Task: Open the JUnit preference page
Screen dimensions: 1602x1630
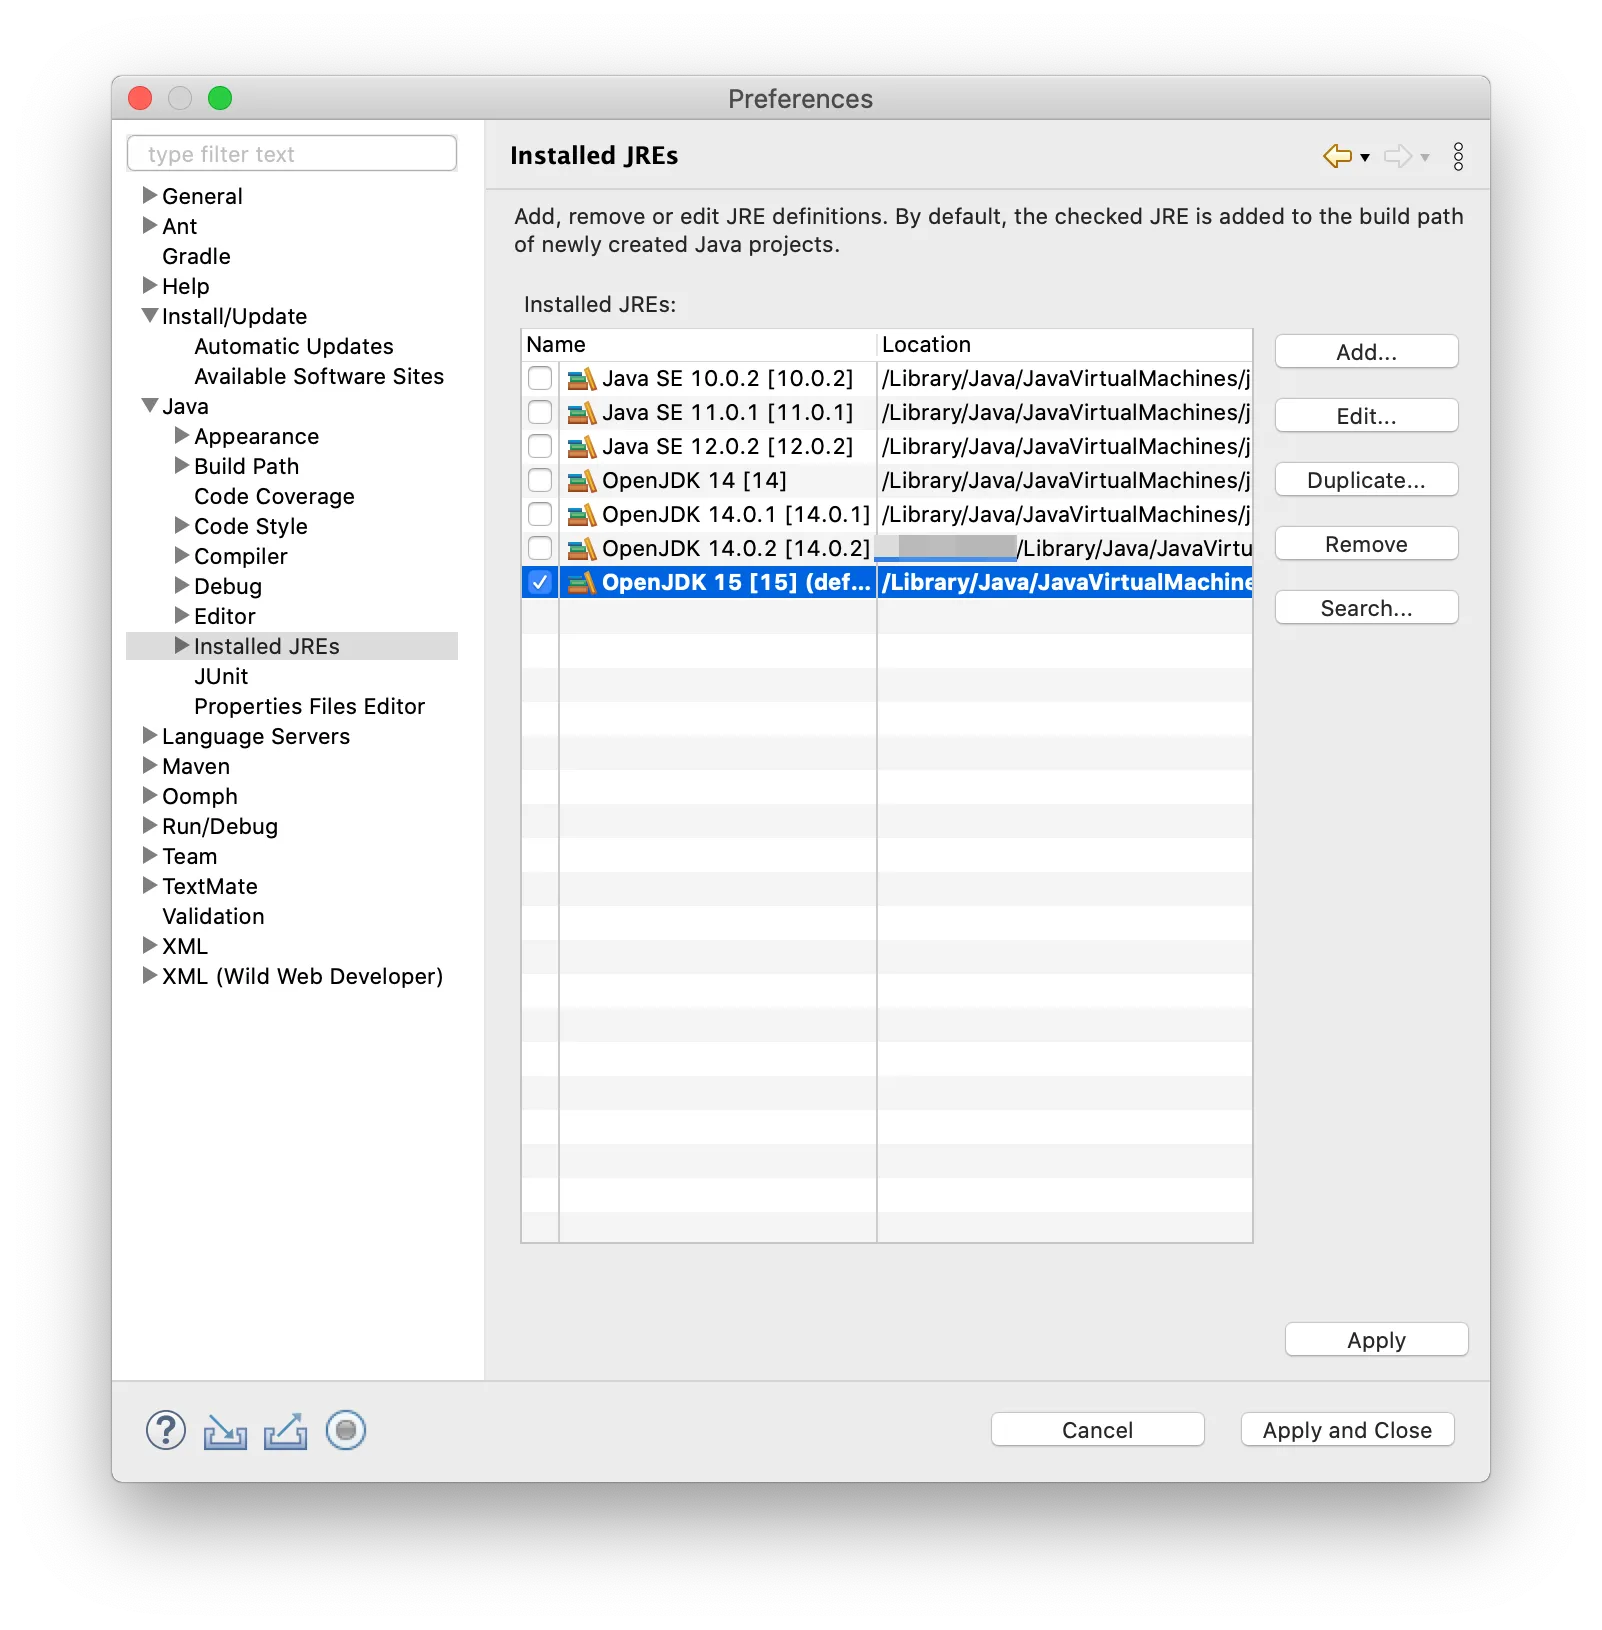Action: 221,677
